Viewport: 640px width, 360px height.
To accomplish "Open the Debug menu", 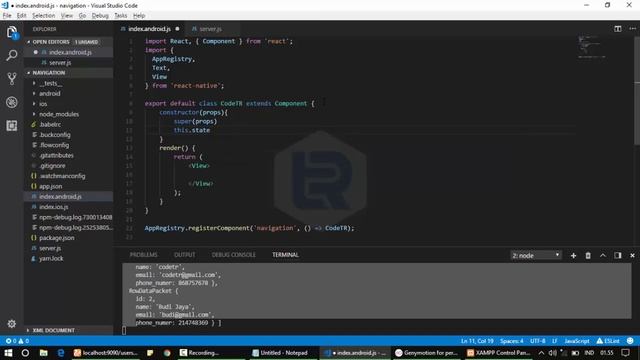I will (x=100, y=16).
